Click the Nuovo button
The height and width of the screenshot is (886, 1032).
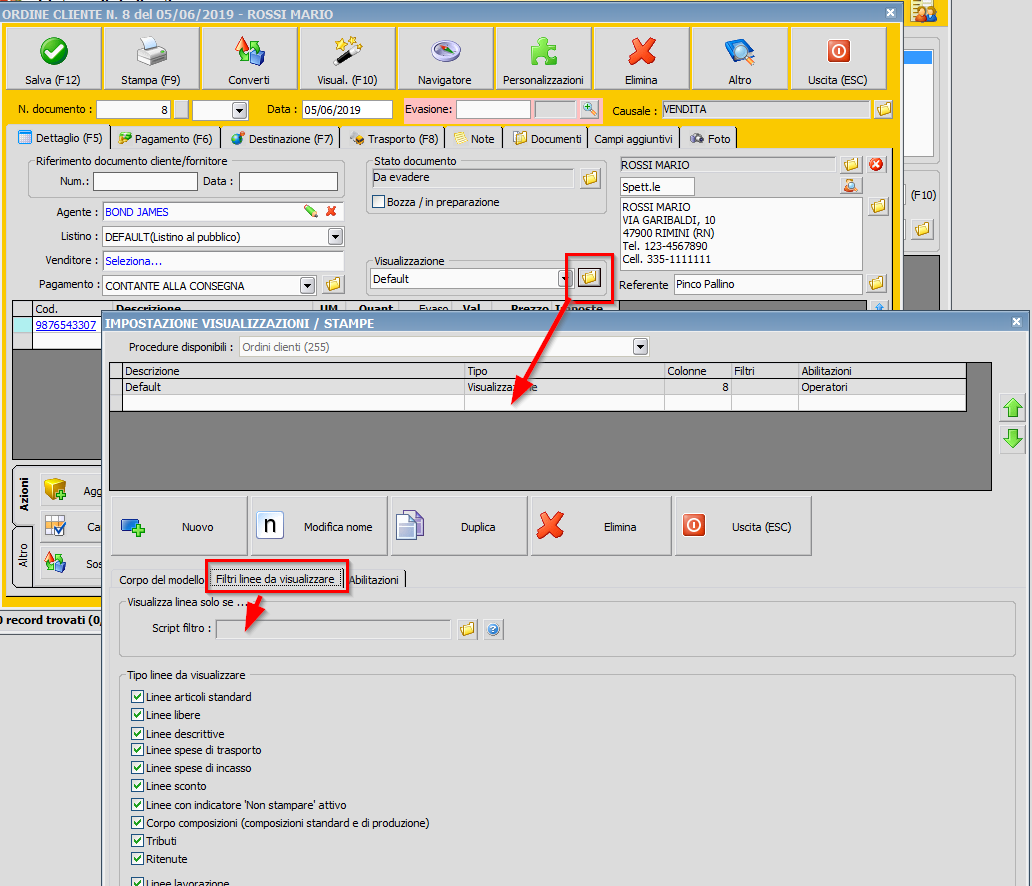click(180, 527)
